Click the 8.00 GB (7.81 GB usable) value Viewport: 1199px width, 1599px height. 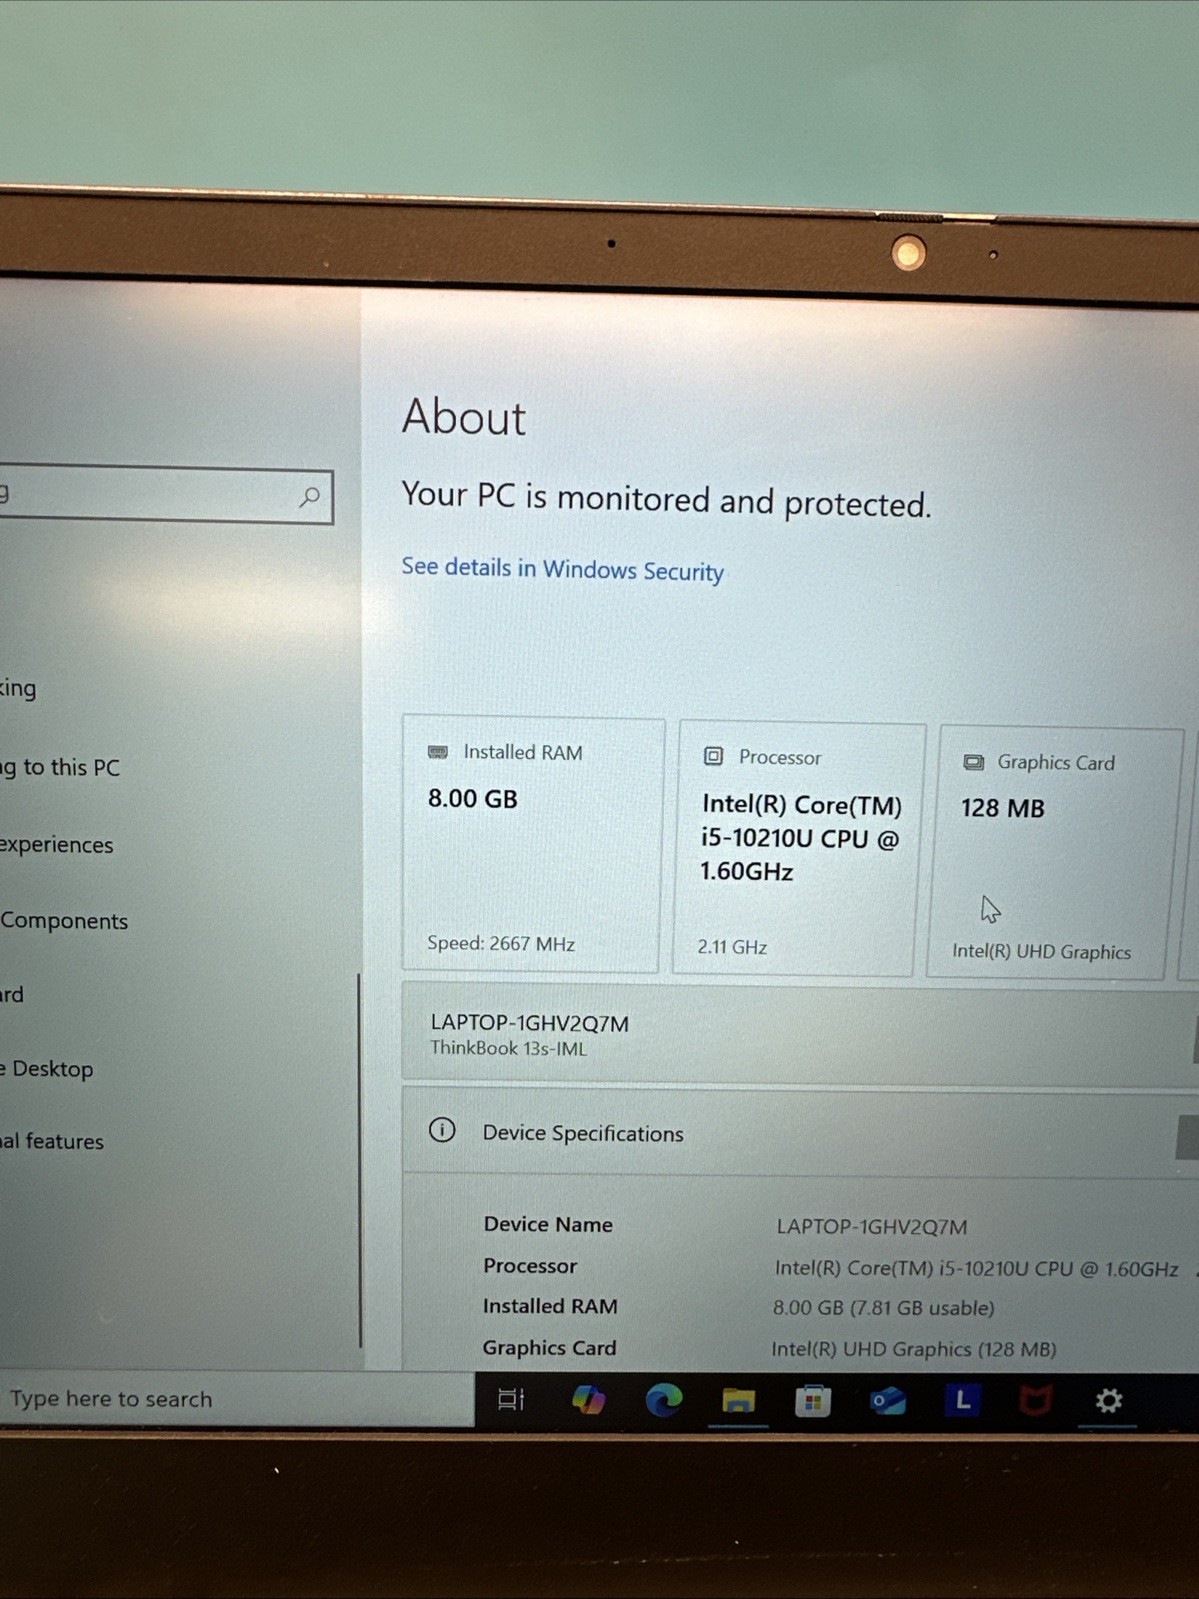[x=883, y=1307]
